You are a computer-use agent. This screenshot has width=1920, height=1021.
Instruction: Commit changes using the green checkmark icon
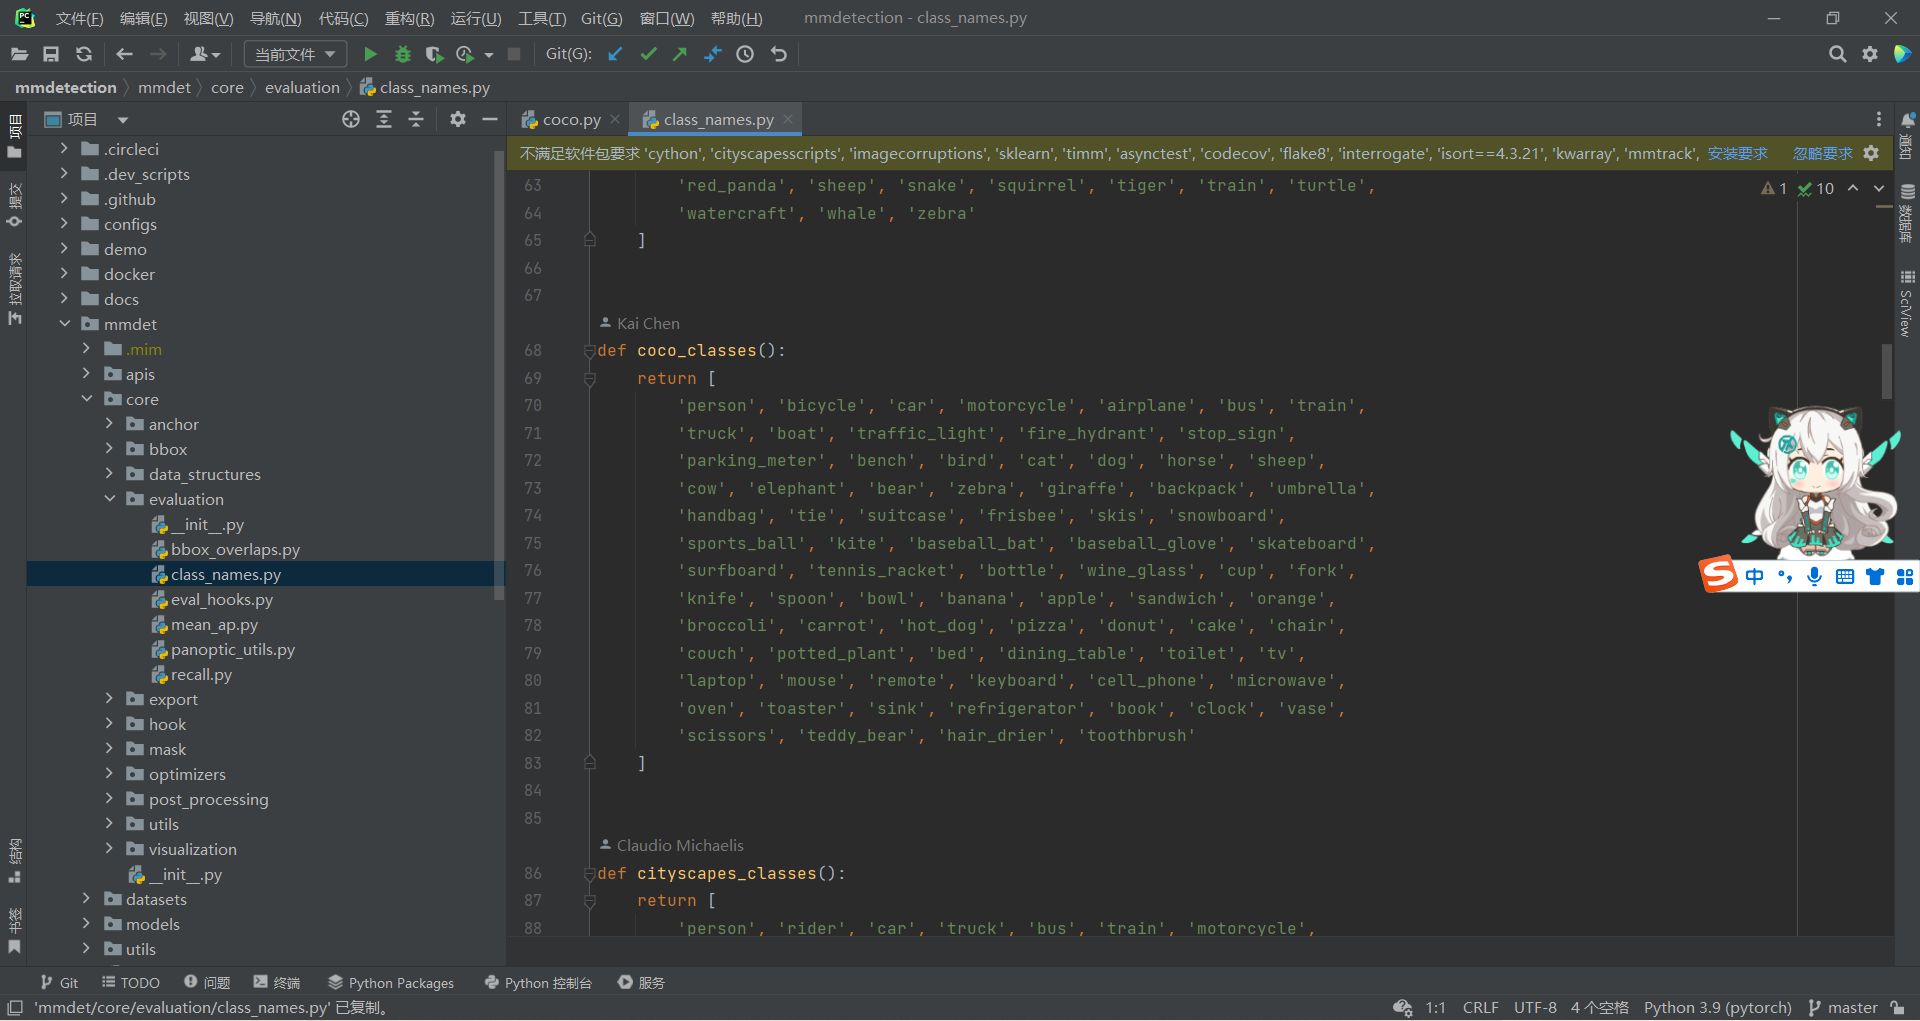(647, 54)
